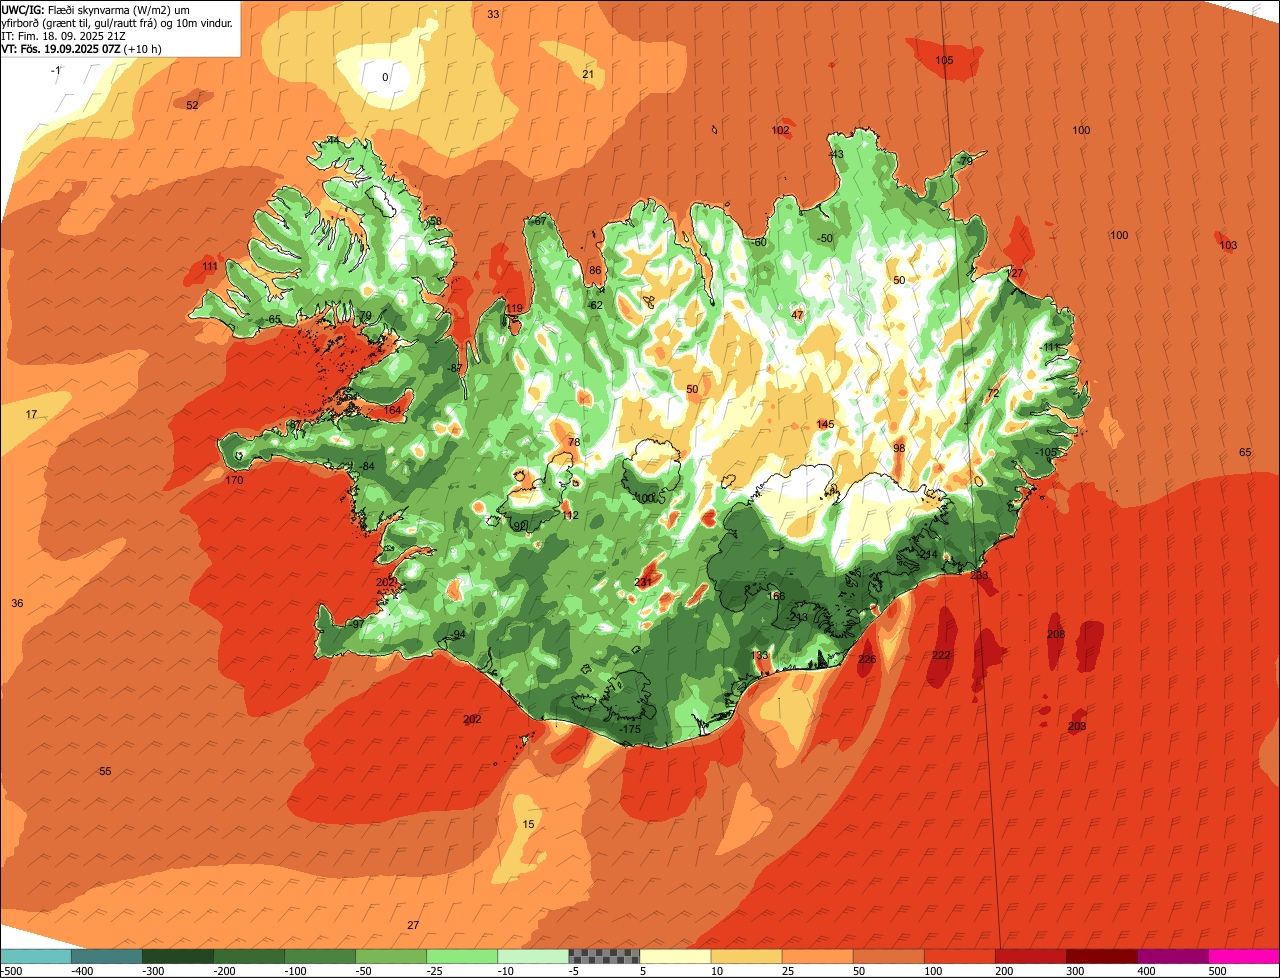Click the map value '36' on the west edge
Screen dimensions: 1280x978
coord(17,603)
